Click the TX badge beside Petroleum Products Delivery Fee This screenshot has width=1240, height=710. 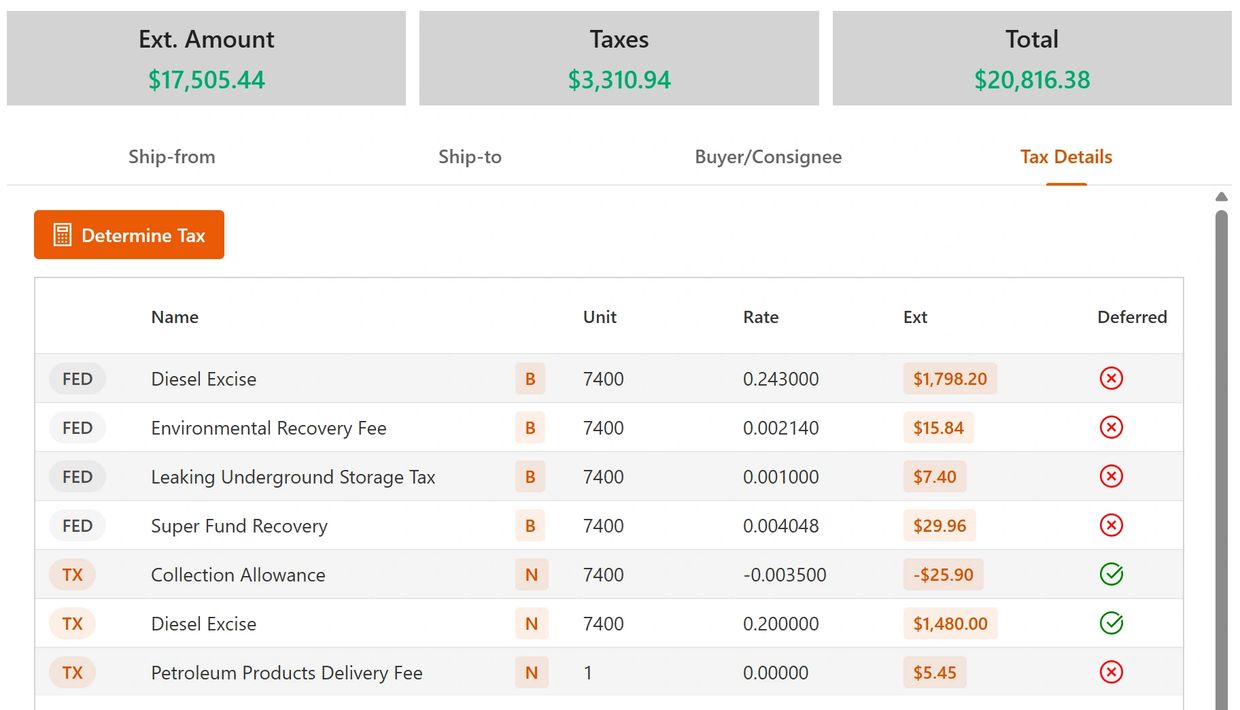[72, 672]
